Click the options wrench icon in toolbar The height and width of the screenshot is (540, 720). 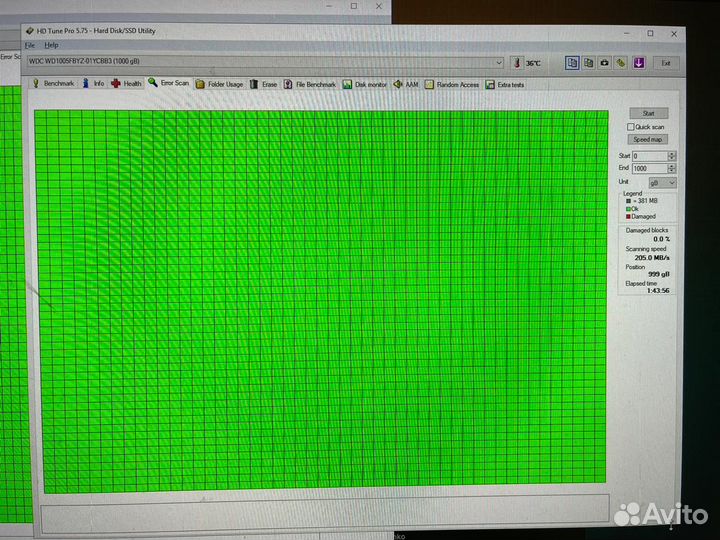coord(621,63)
